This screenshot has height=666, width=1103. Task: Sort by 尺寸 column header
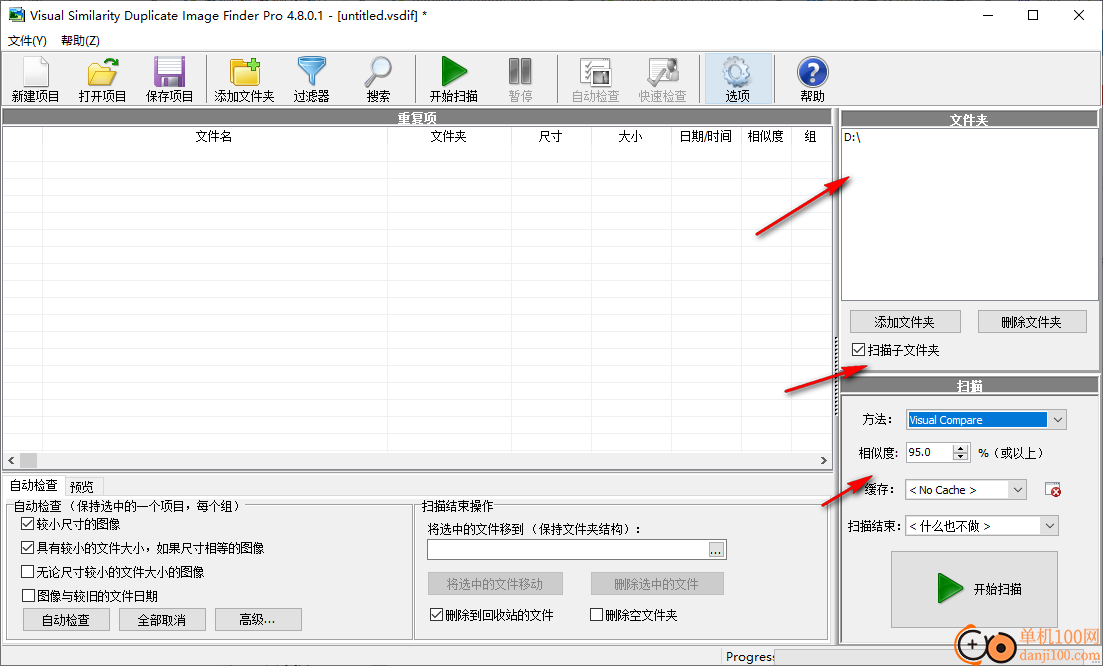tap(551, 136)
